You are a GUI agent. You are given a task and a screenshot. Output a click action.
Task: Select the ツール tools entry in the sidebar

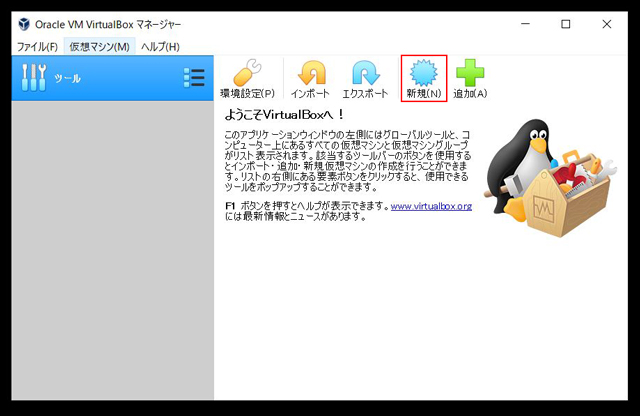click(x=112, y=78)
